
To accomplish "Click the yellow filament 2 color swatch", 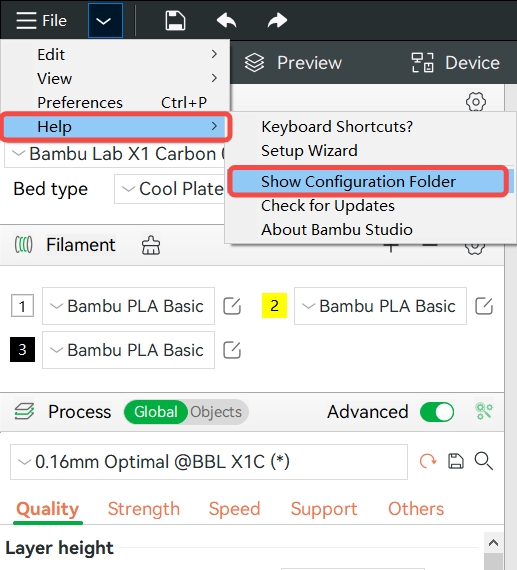I will point(274,306).
